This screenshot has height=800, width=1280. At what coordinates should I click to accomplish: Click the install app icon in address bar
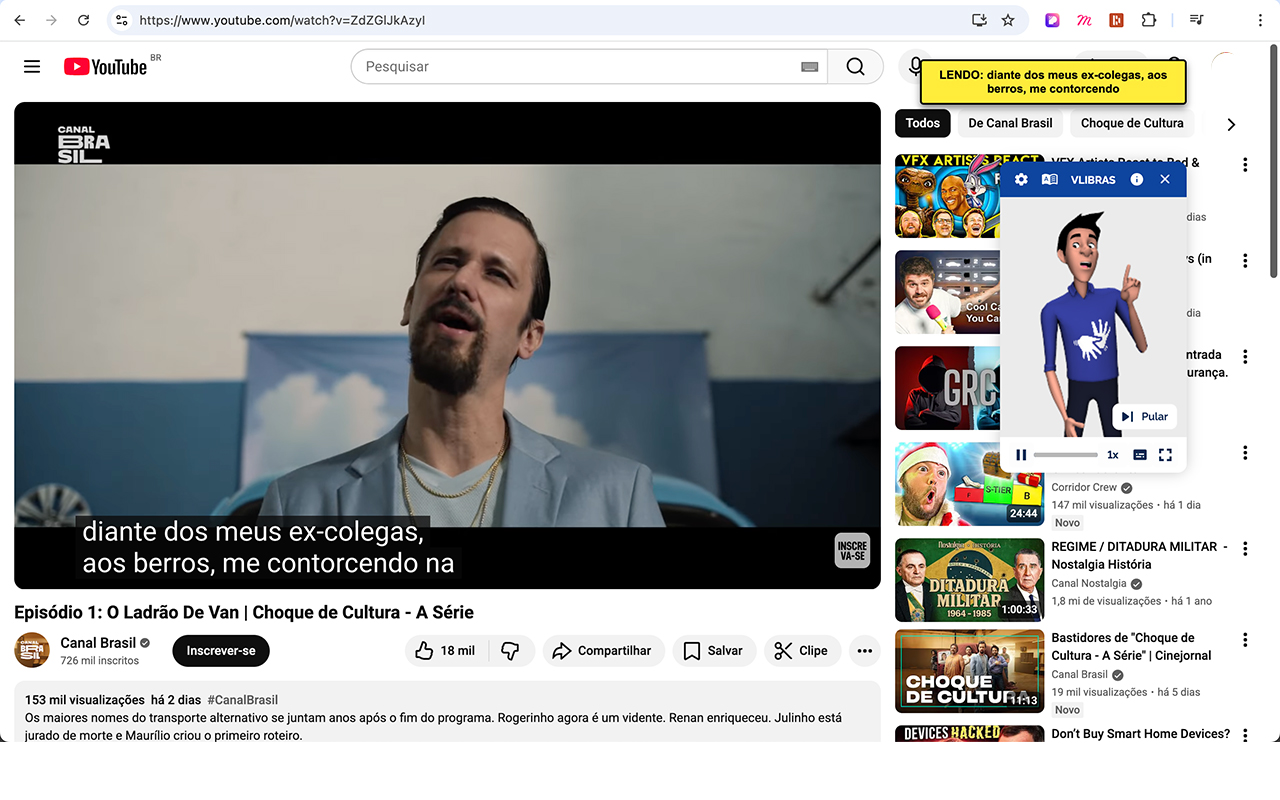click(x=979, y=20)
